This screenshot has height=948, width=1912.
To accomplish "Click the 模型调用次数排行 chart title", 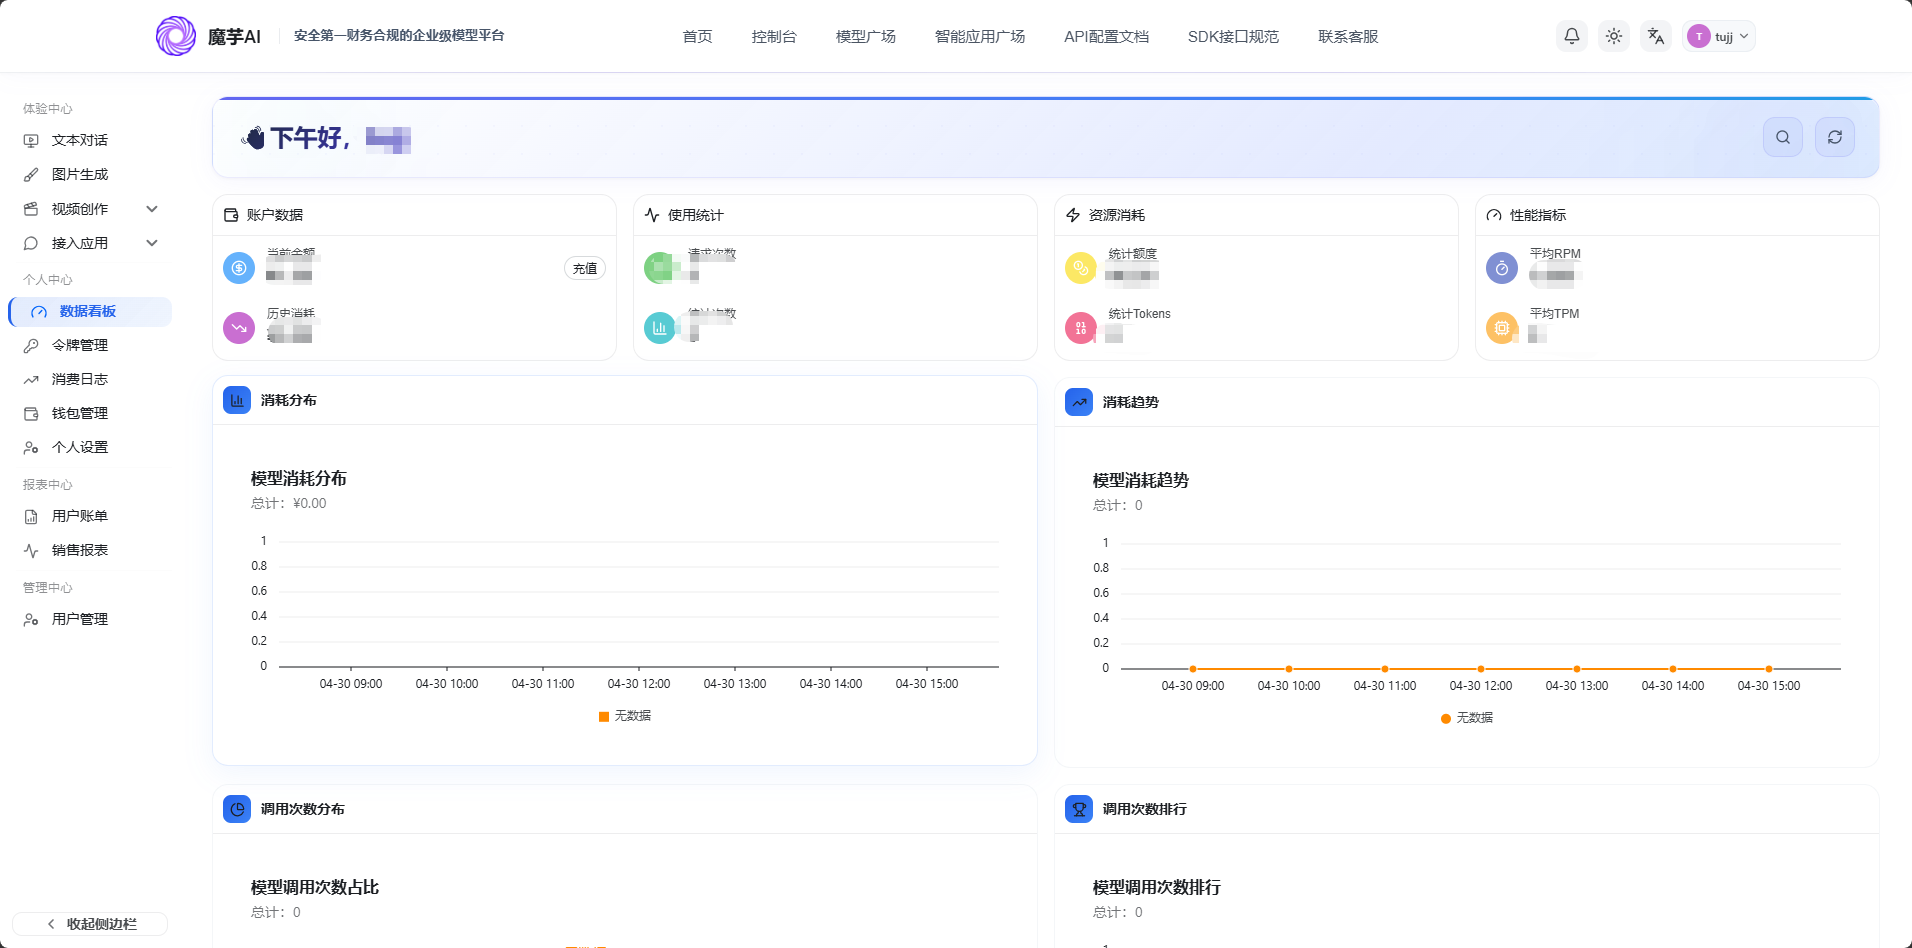I will coord(1157,888).
